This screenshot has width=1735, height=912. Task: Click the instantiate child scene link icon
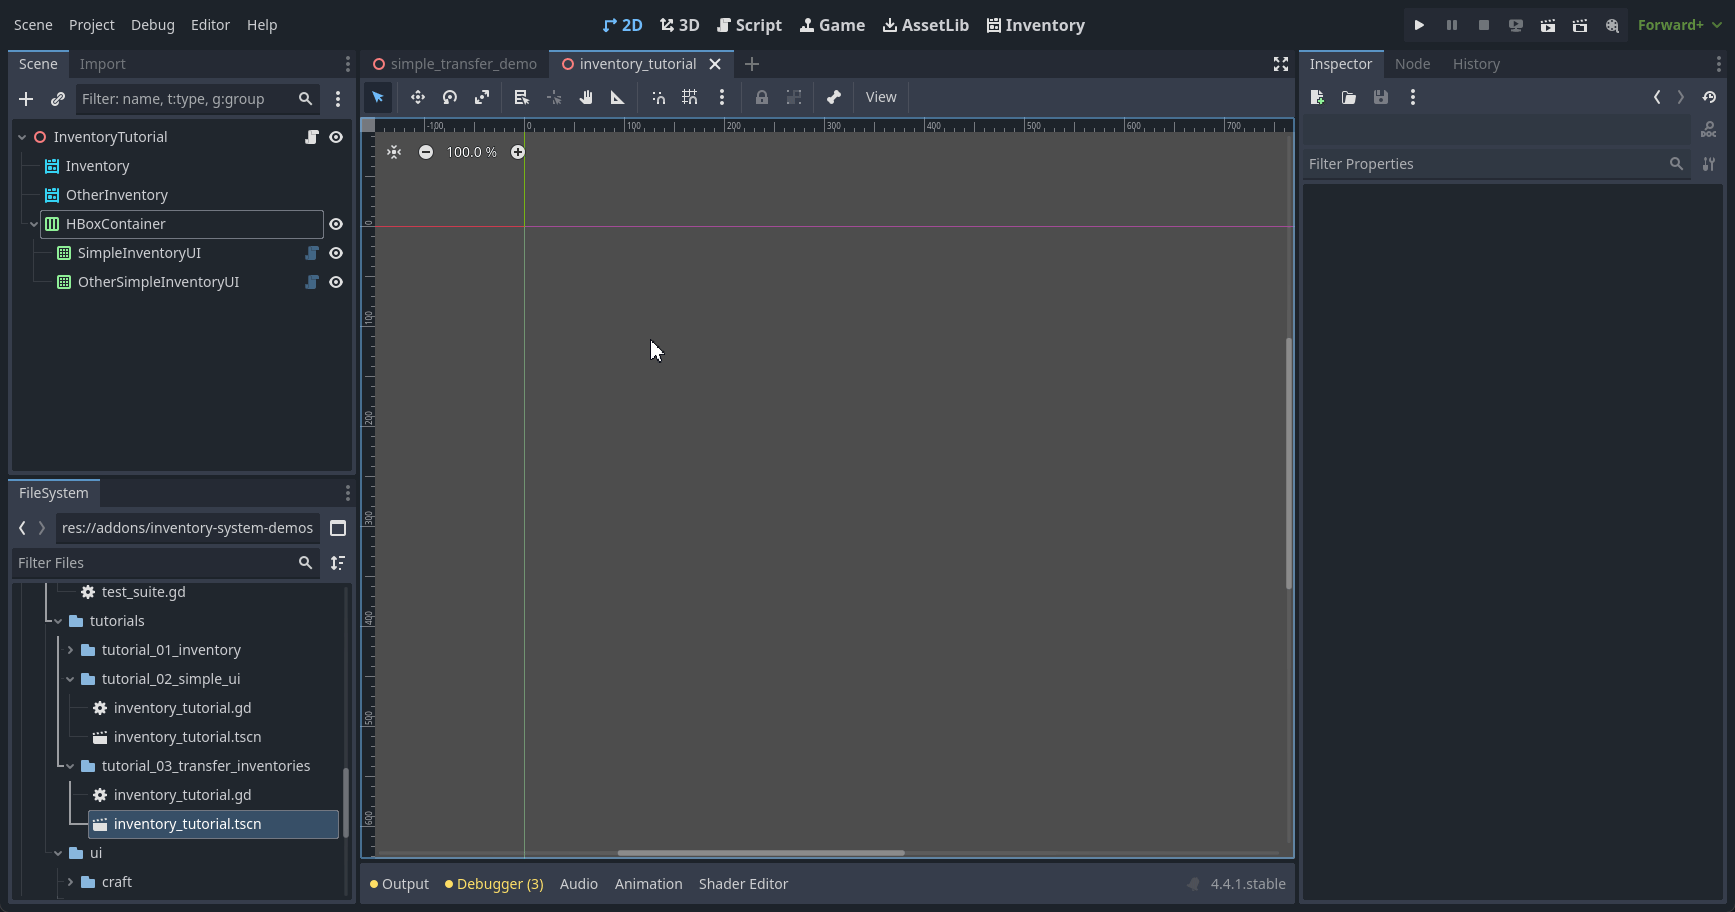tap(58, 99)
